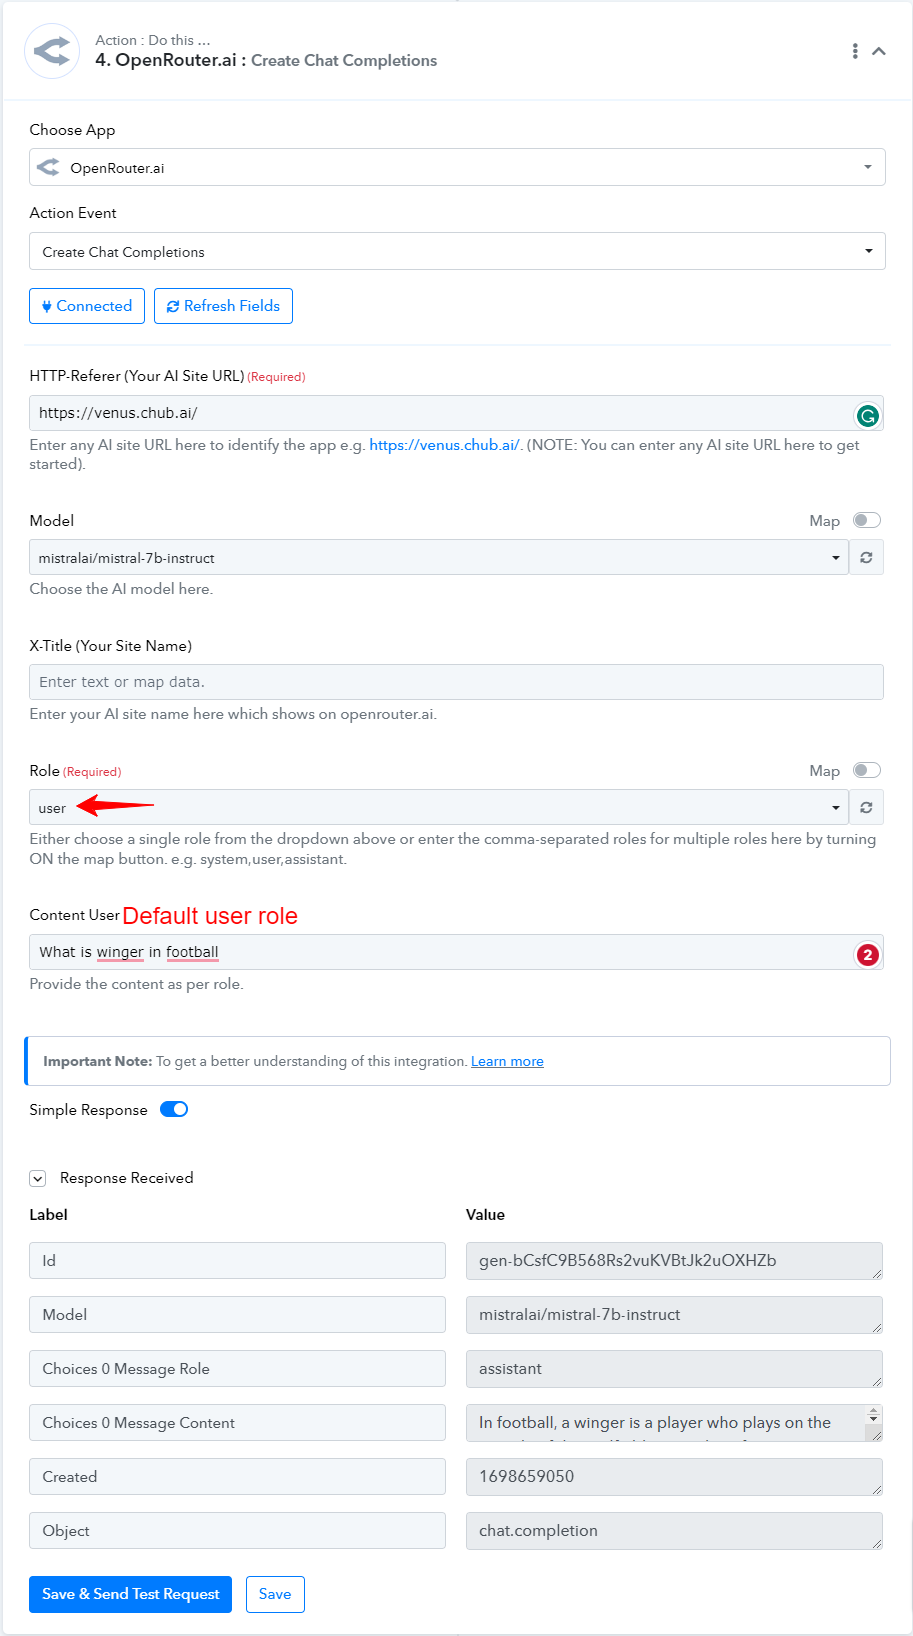Open the Choose App dropdown
This screenshot has height=1636, width=913.
(x=457, y=167)
